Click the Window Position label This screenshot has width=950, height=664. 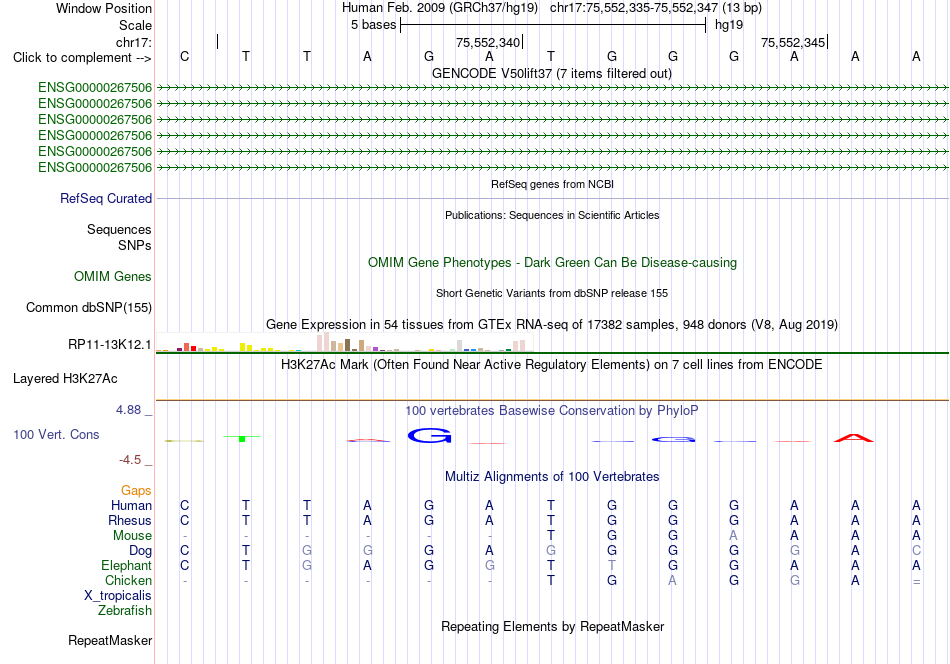pos(104,8)
